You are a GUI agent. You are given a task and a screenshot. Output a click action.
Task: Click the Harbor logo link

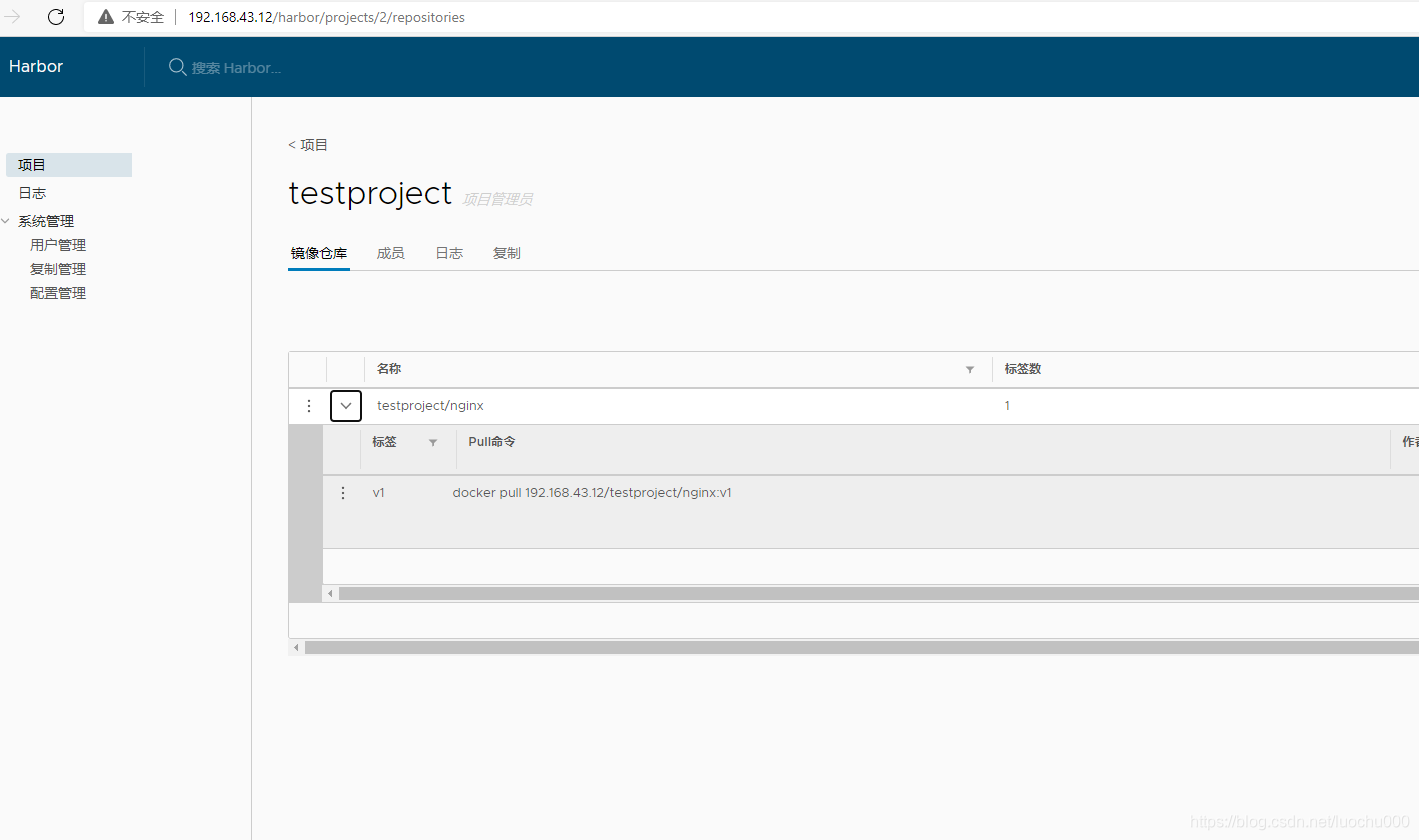click(x=36, y=66)
